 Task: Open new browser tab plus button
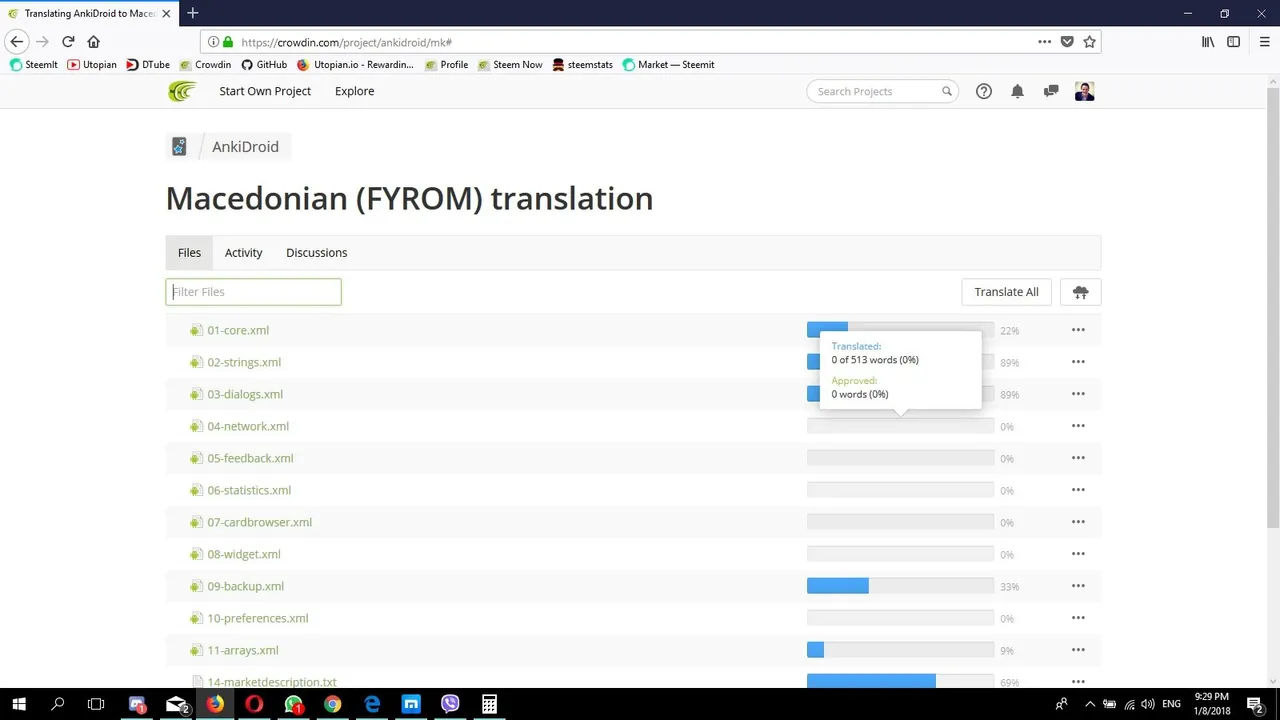point(192,13)
